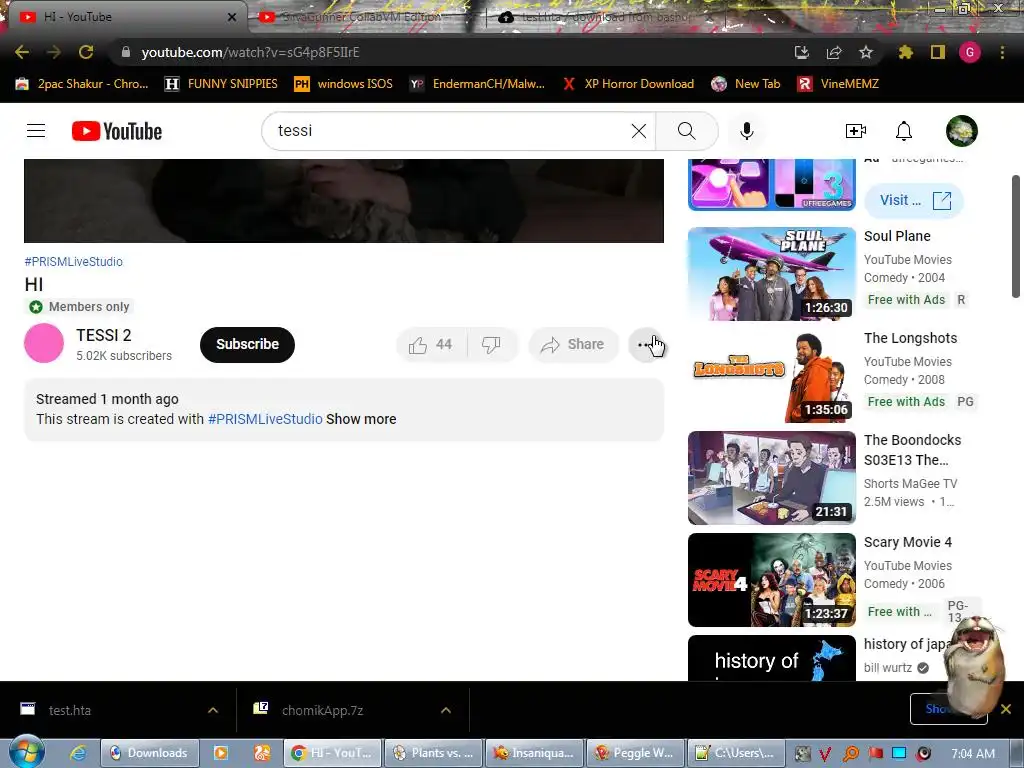
Task: Click 'Show more' in the description
Action: tap(361, 419)
